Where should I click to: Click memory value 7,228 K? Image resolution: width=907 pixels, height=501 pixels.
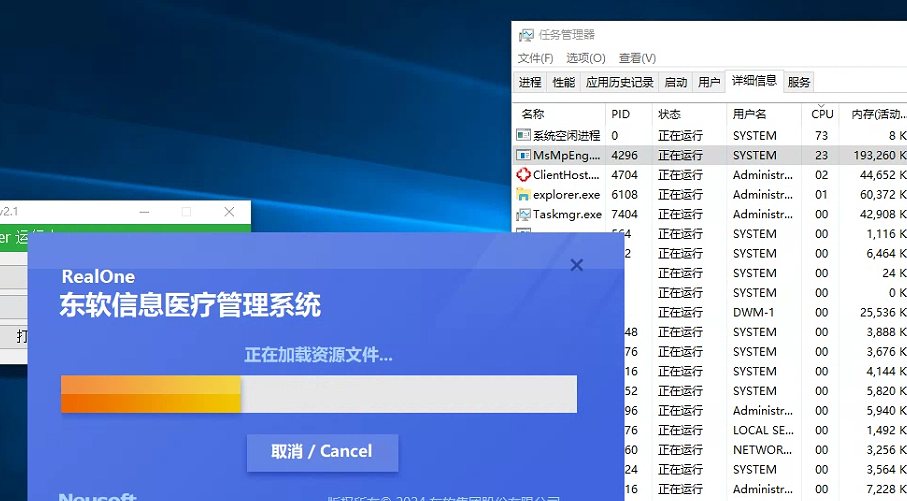886,489
